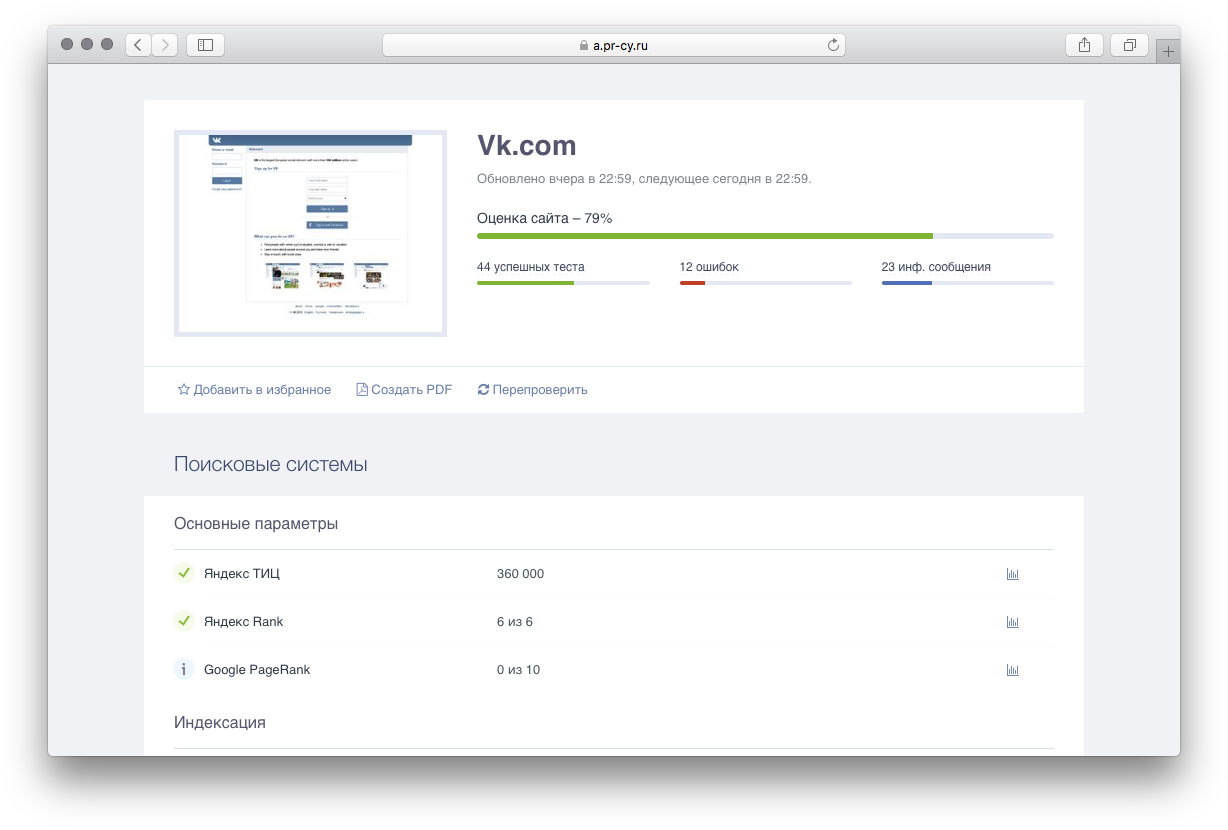Click the checkmark icon beside Яндекс Rank
The width and height of the screenshot is (1228, 830).
point(184,621)
